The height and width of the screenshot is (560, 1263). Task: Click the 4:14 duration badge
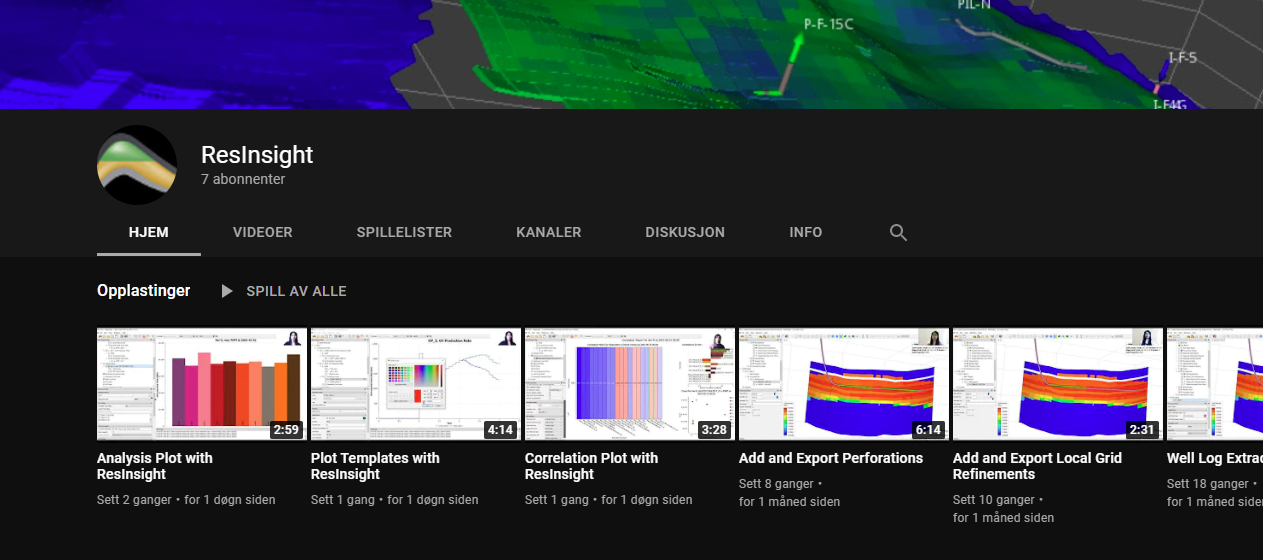[500, 430]
